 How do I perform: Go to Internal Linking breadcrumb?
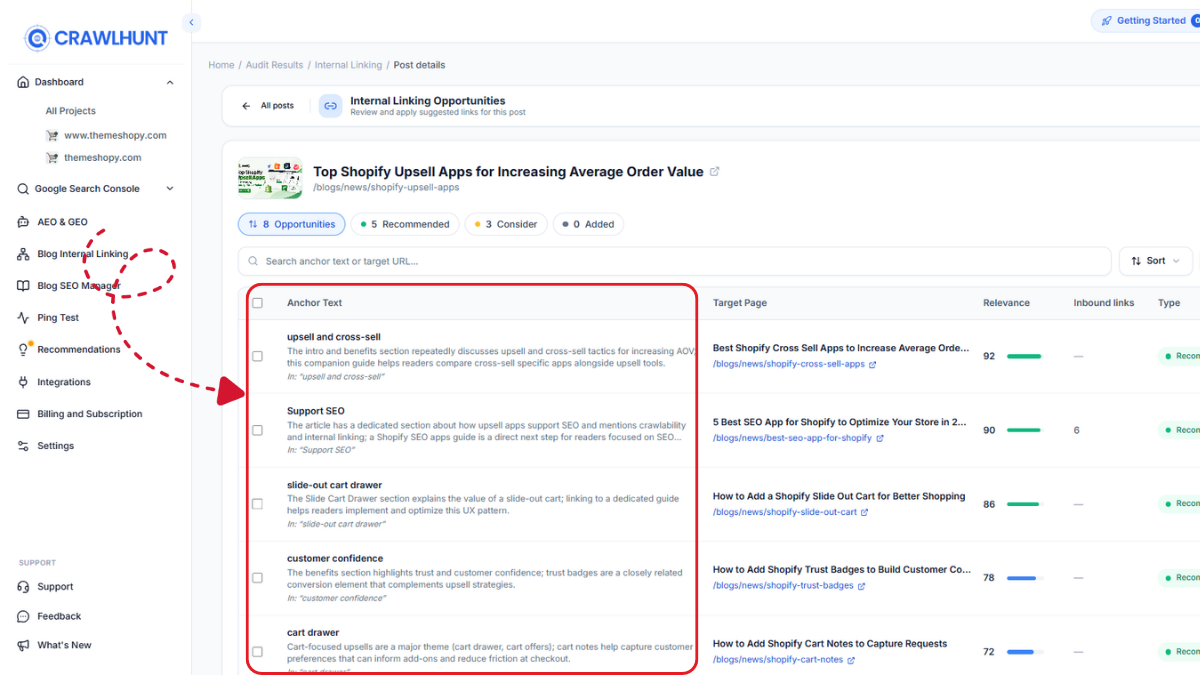click(x=348, y=65)
